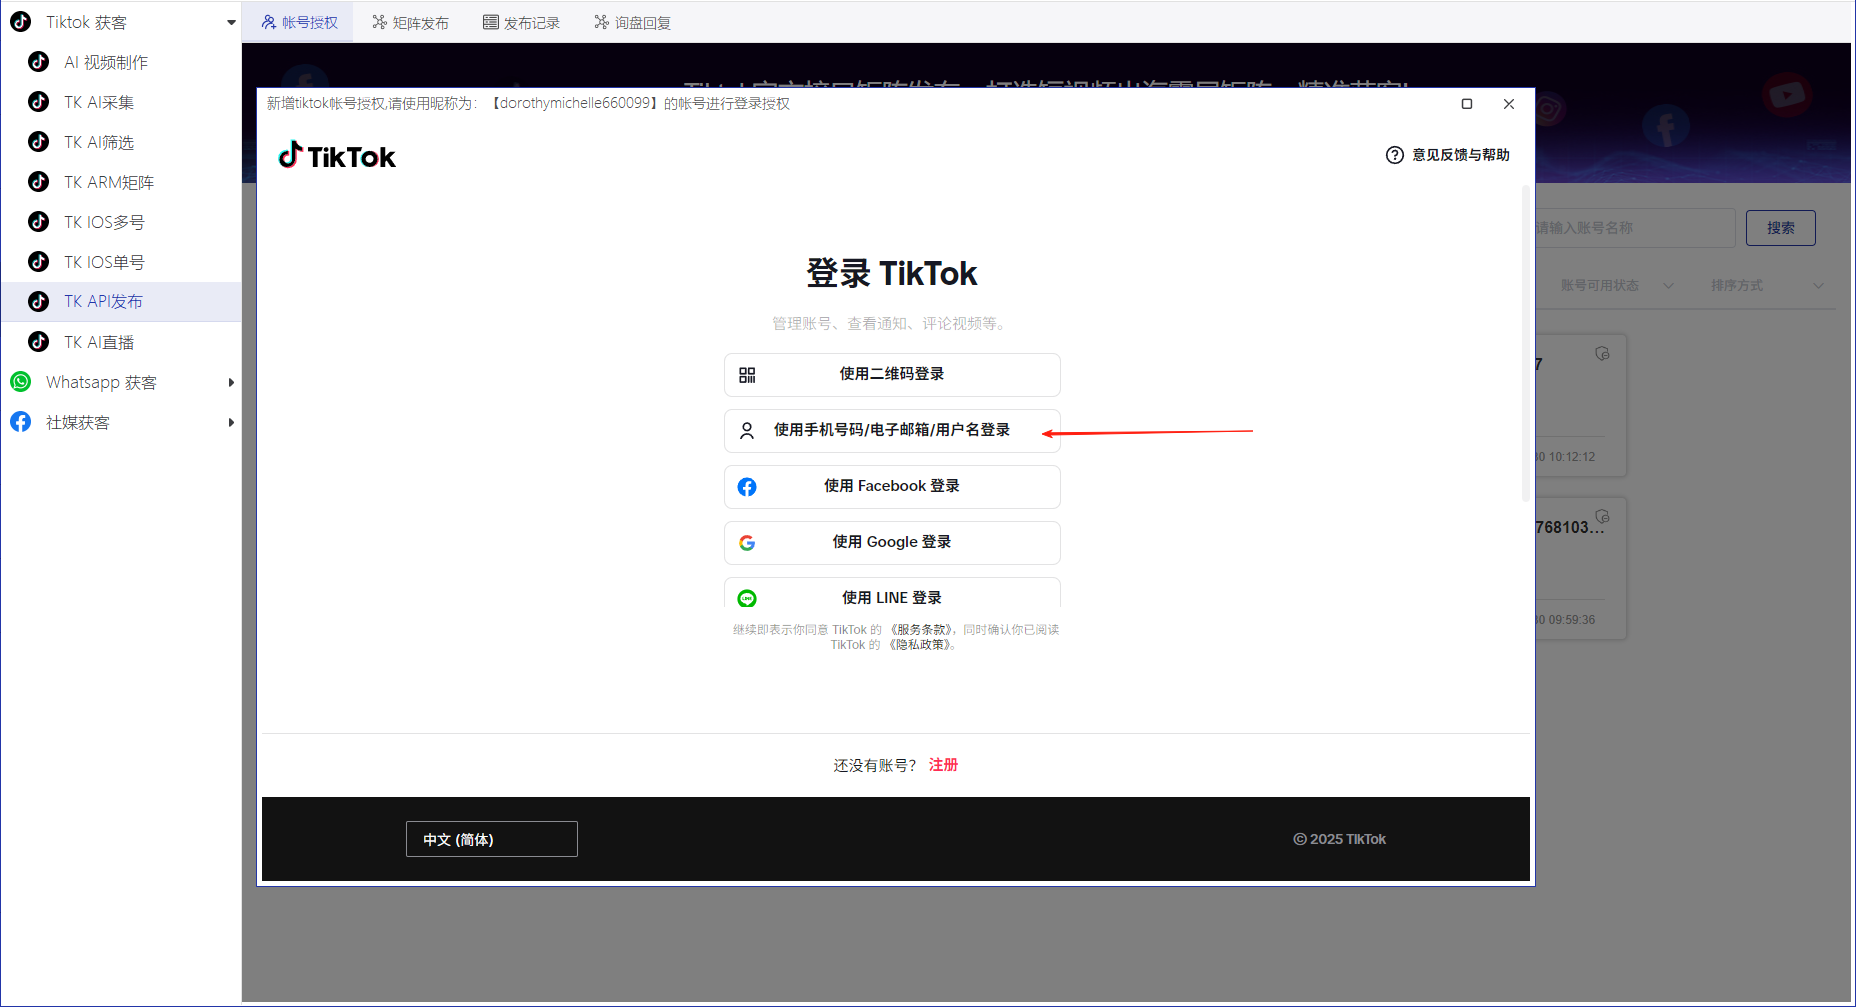The width and height of the screenshot is (1856, 1007).
Task: Open the TK AI筛选 tool
Action: tap(102, 142)
